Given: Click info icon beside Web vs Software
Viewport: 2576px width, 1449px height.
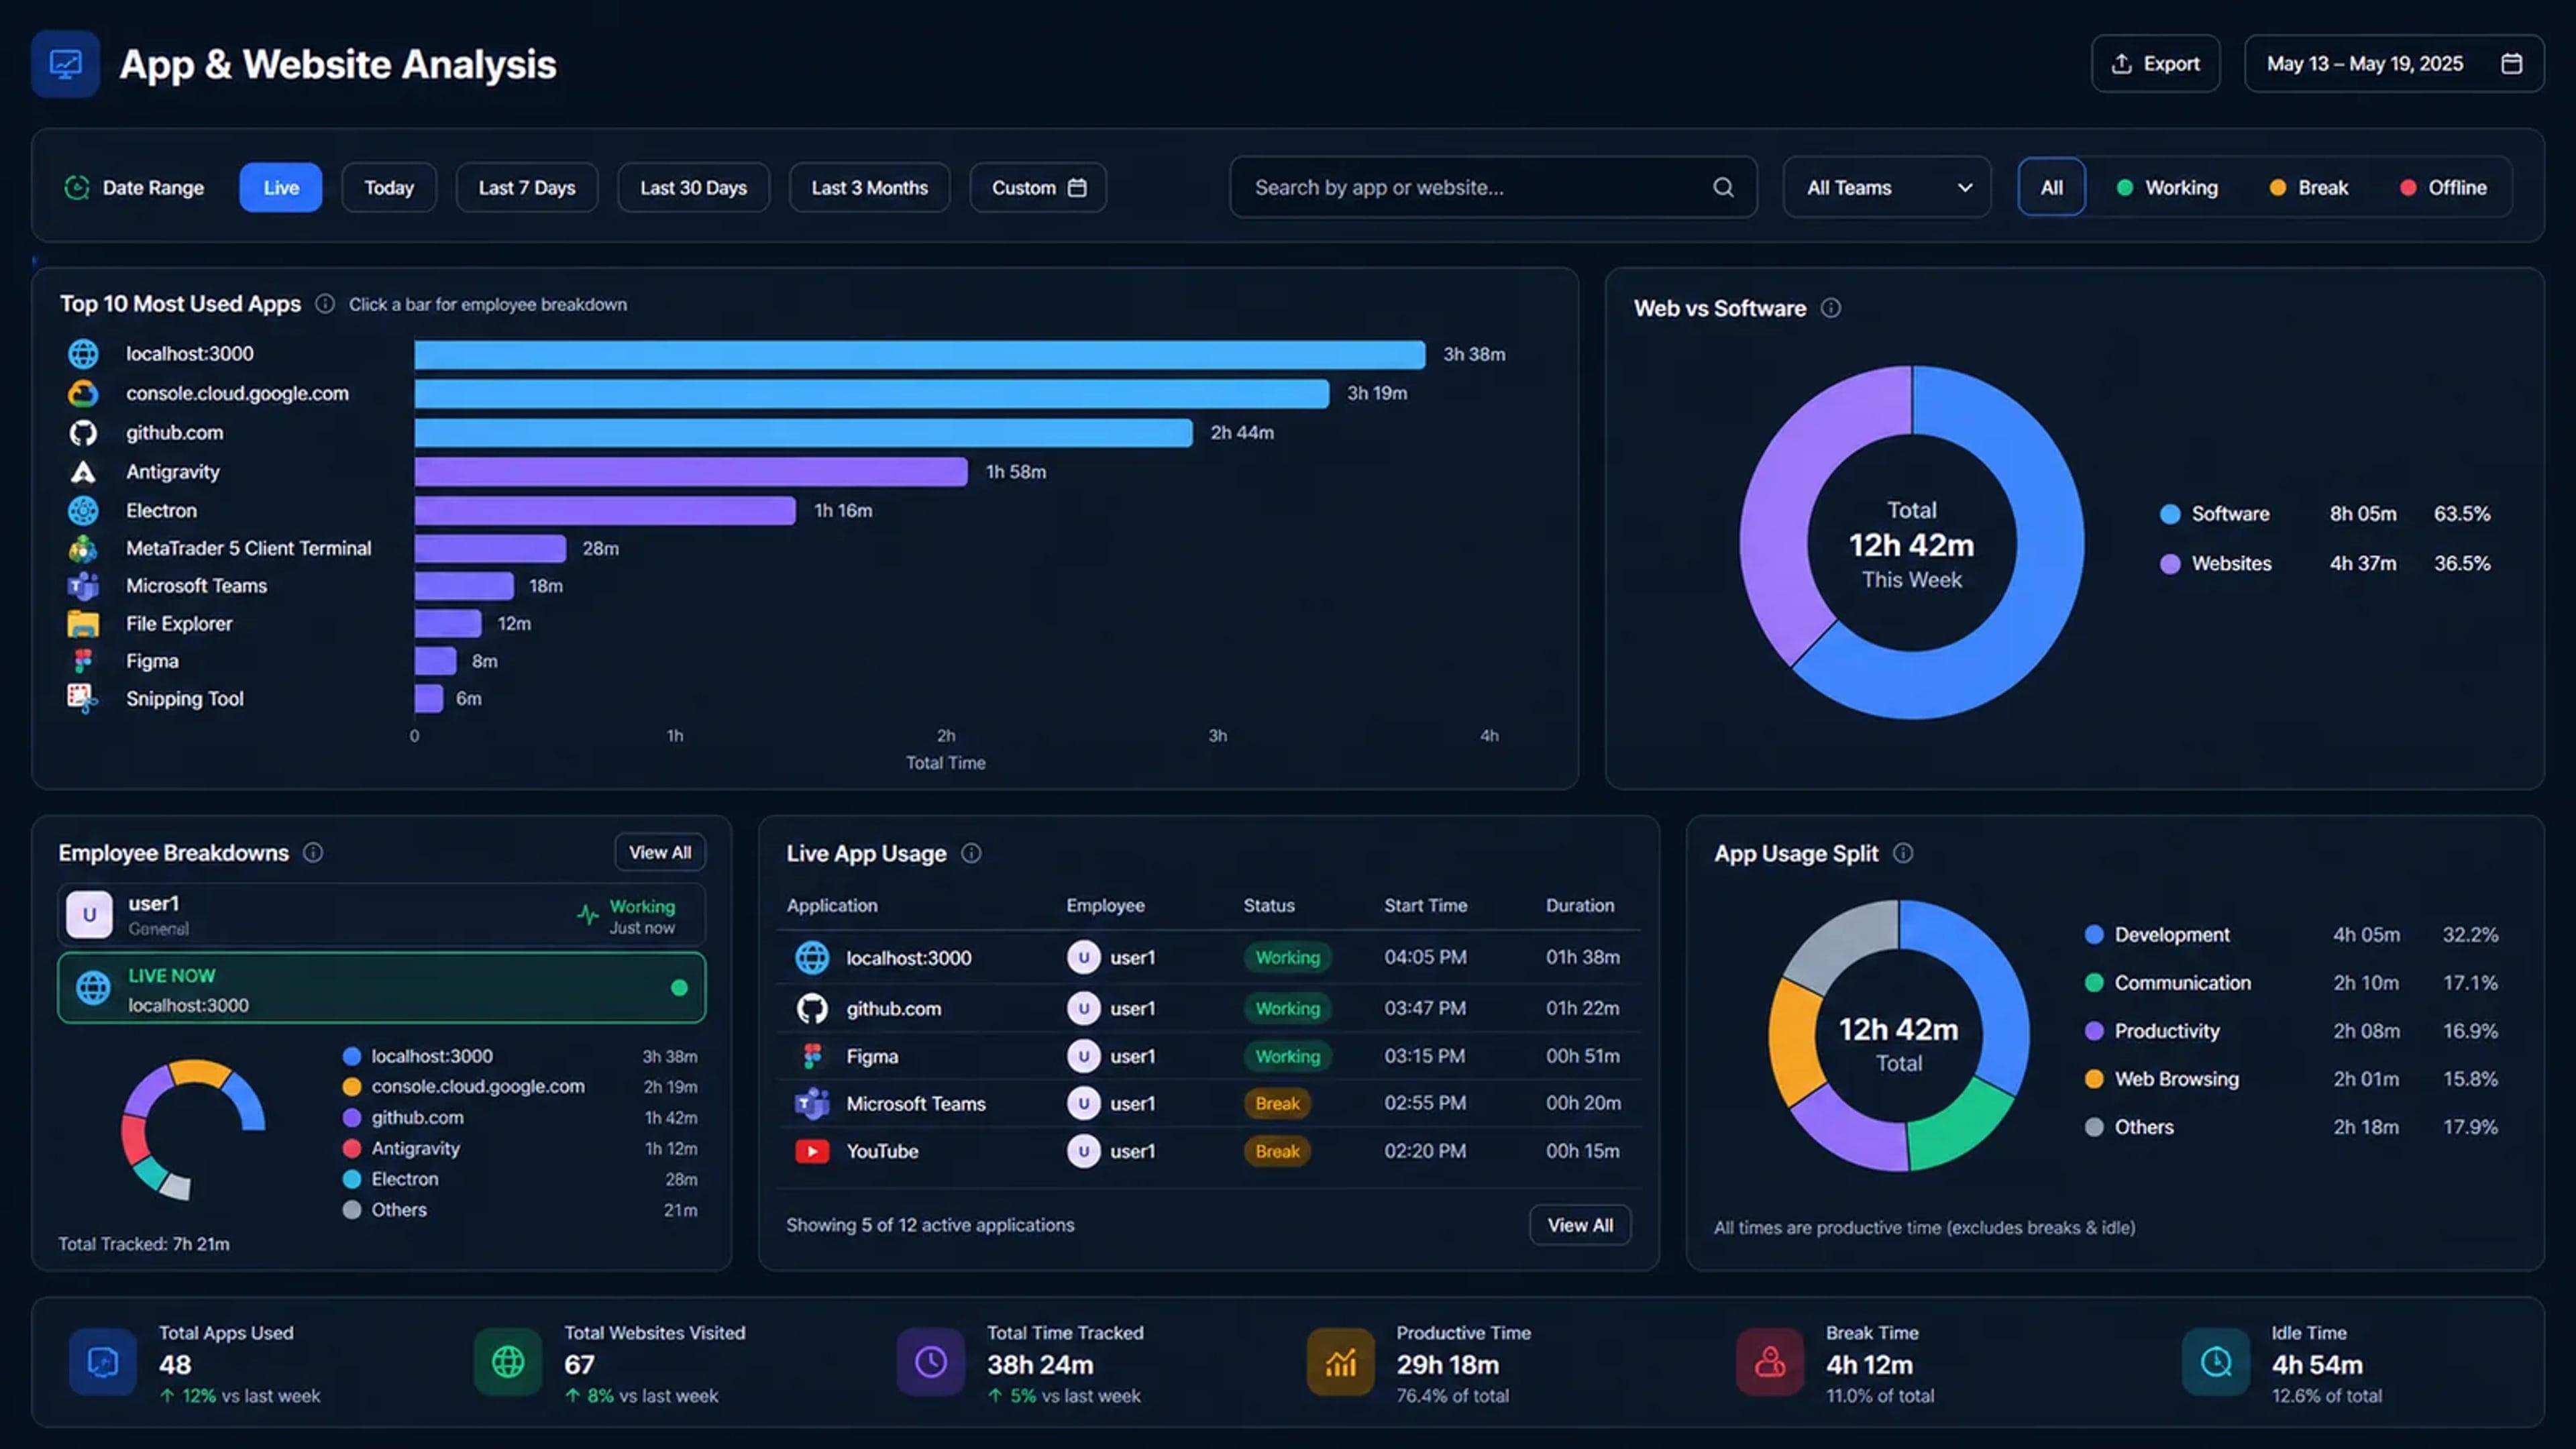Looking at the screenshot, I should tap(1831, 308).
